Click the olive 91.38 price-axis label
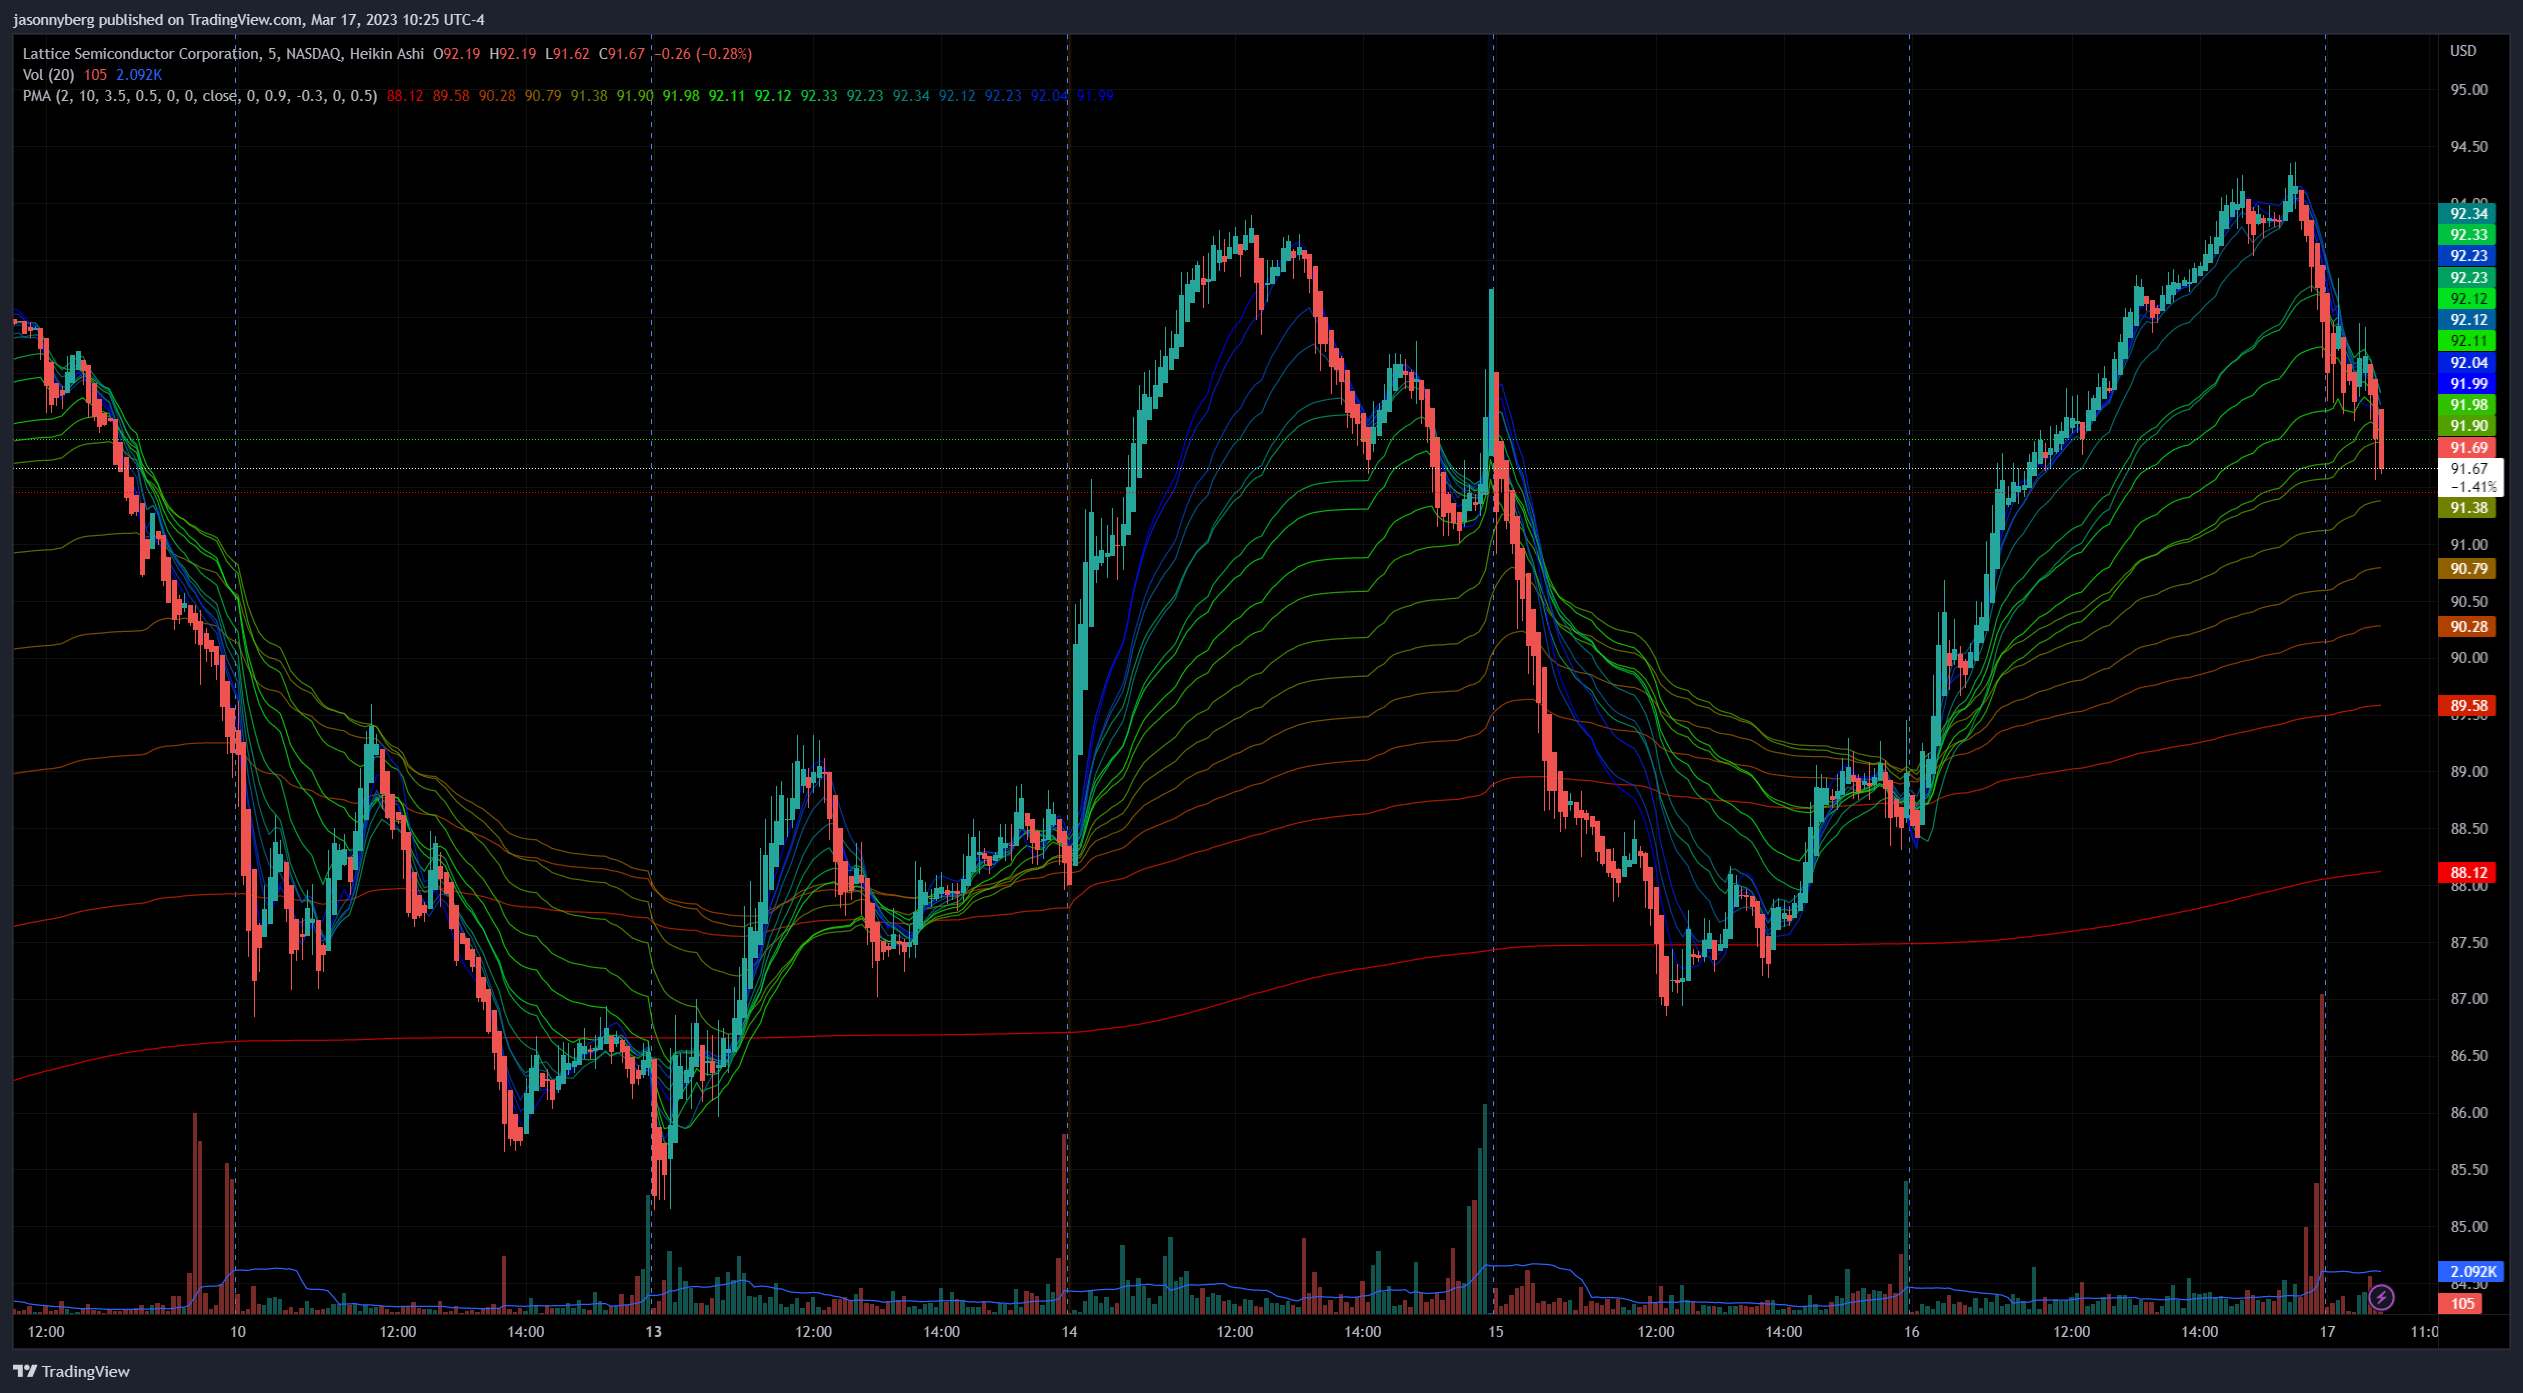2523x1393 pixels. point(2467,508)
